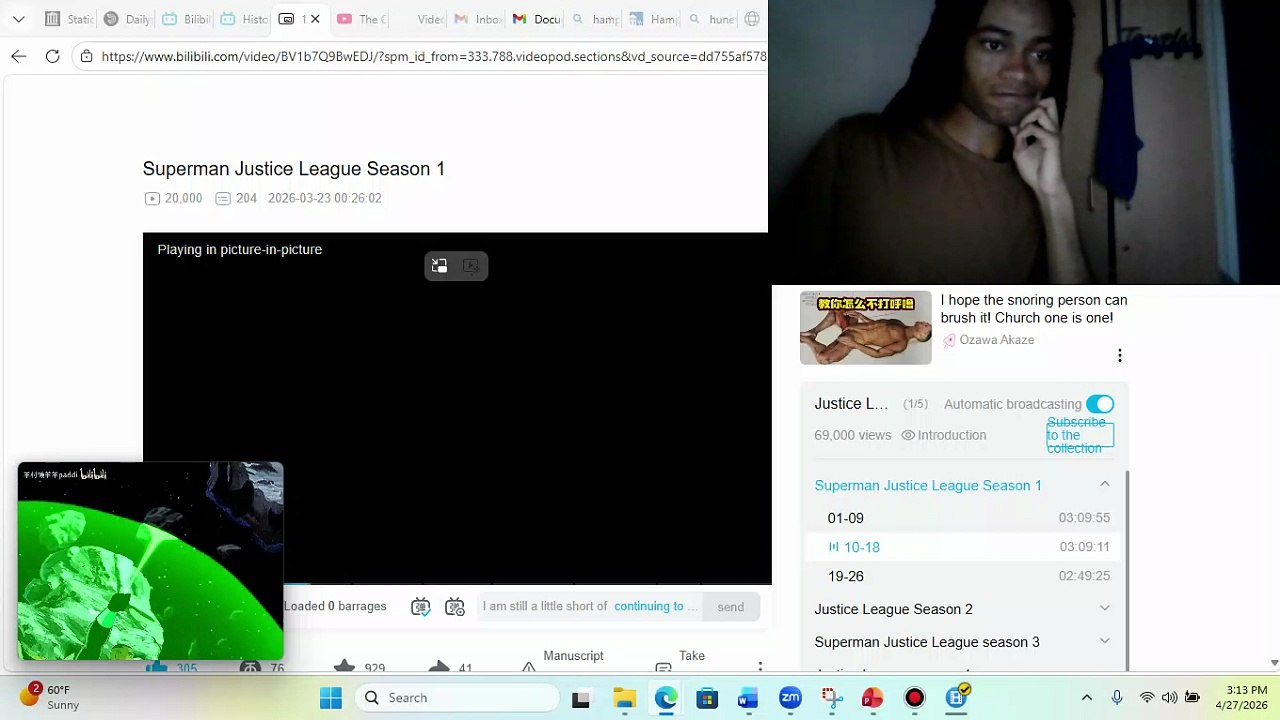Viewport: 1280px width, 720px height.
Task: Click the barrage comment input field
Action: (545, 607)
